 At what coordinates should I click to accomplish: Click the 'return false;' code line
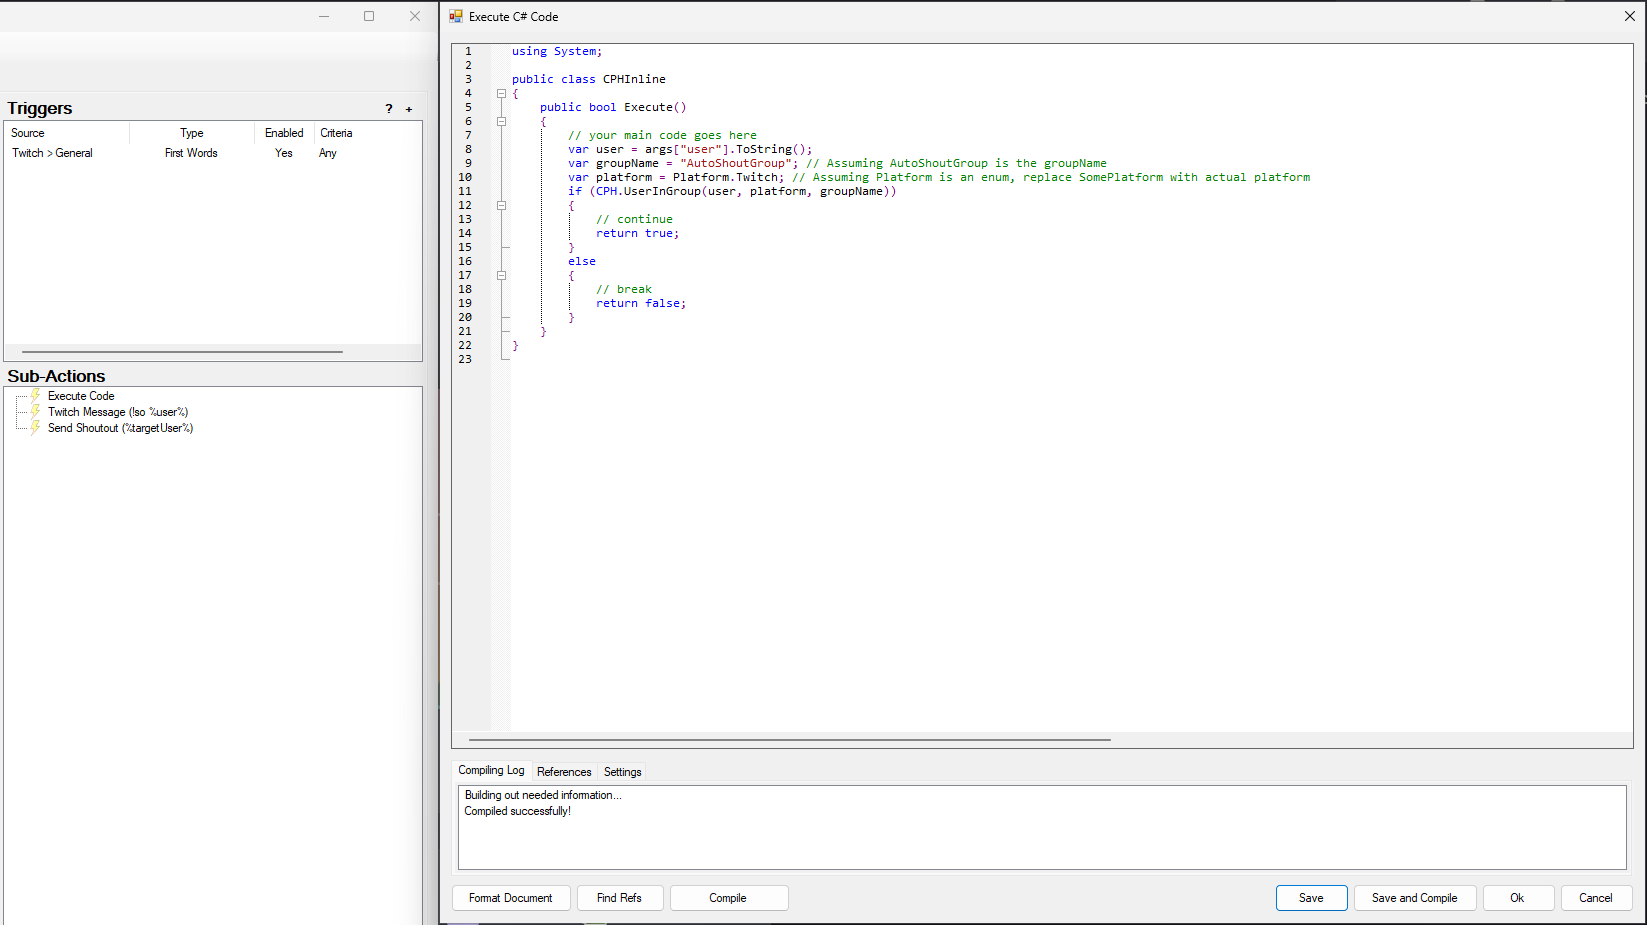click(x=641, y=303)
